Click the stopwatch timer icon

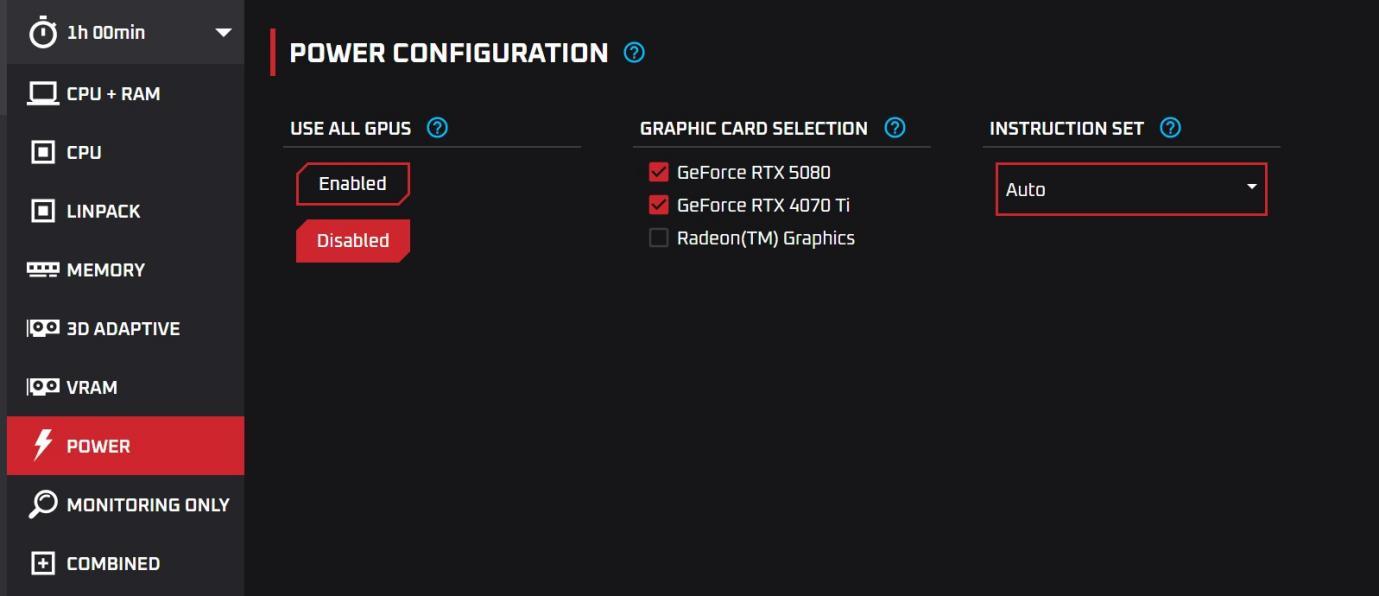(x=43, y=33)
